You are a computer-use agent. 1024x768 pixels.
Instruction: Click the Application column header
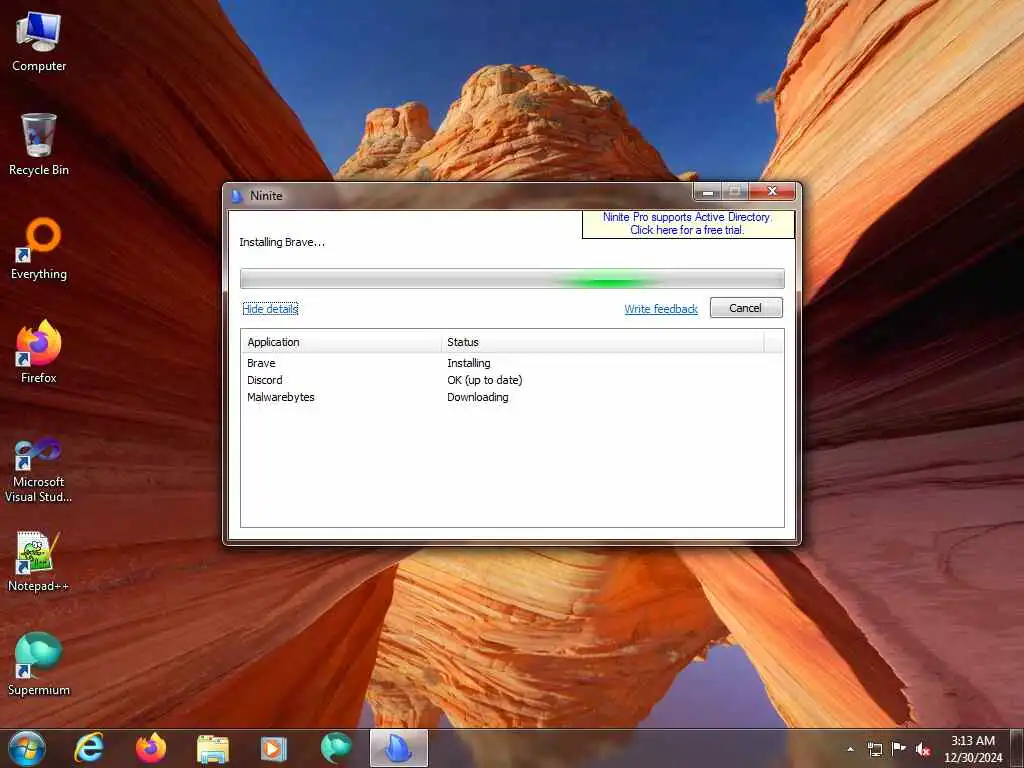tap(341, 342)
